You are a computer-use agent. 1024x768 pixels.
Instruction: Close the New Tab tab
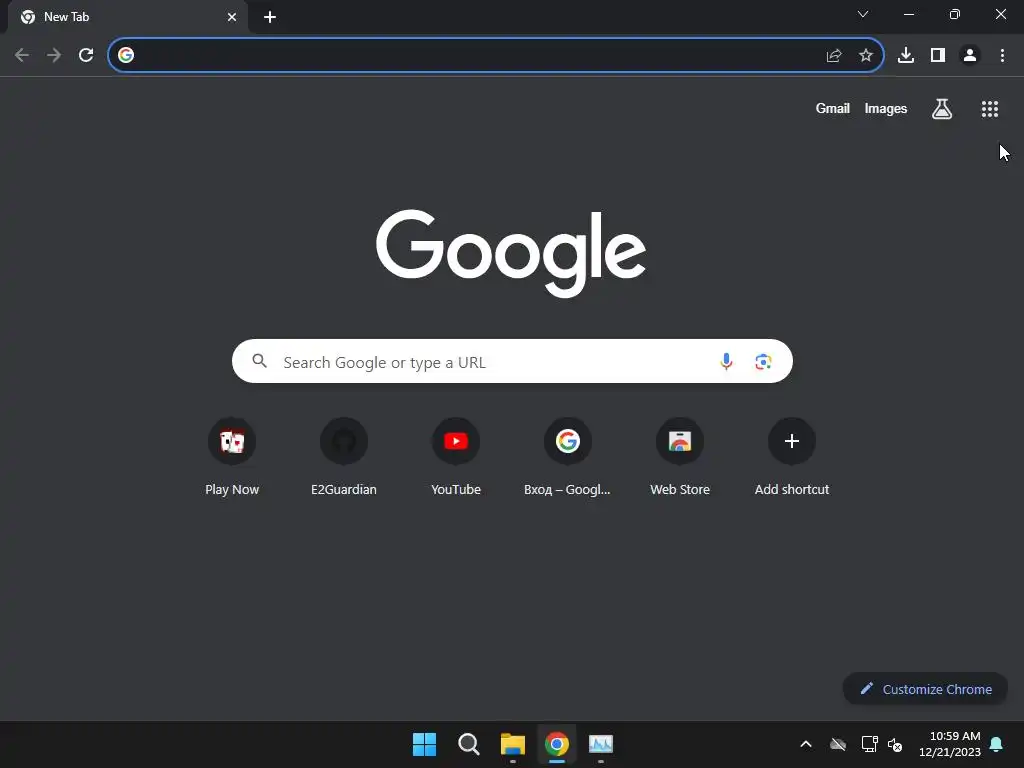pyautogui.click(x=232, y=17)
